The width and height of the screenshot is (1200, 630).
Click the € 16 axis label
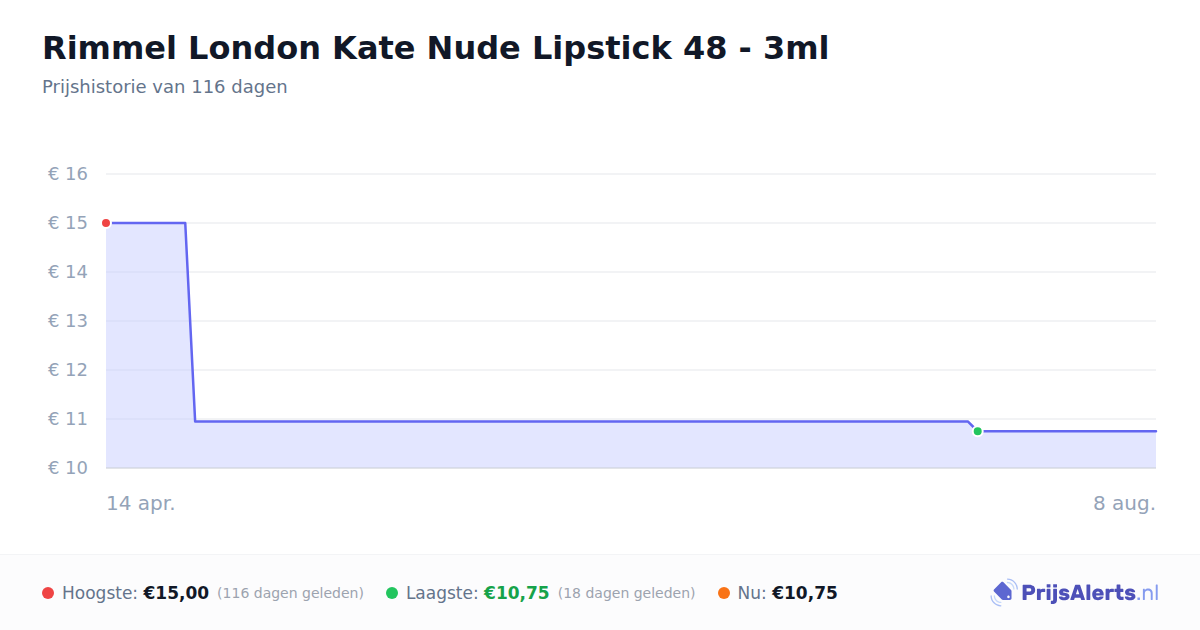point(68,174)
